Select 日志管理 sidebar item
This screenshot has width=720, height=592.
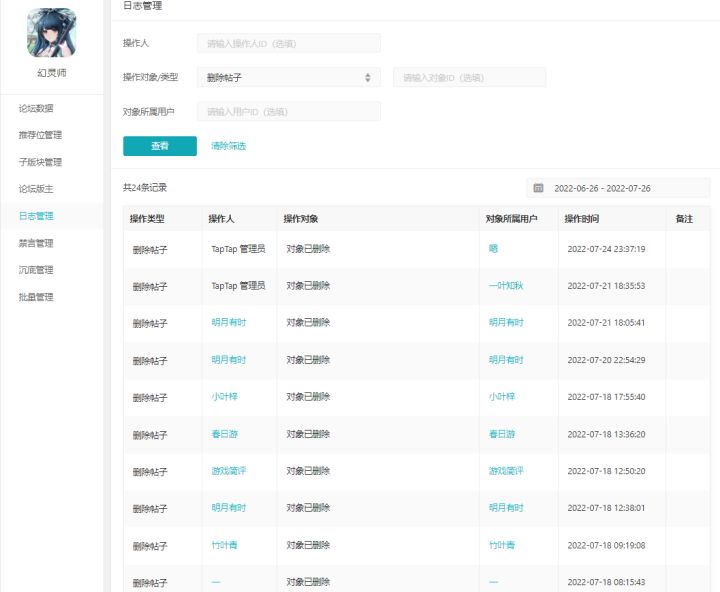coord(36,216)
